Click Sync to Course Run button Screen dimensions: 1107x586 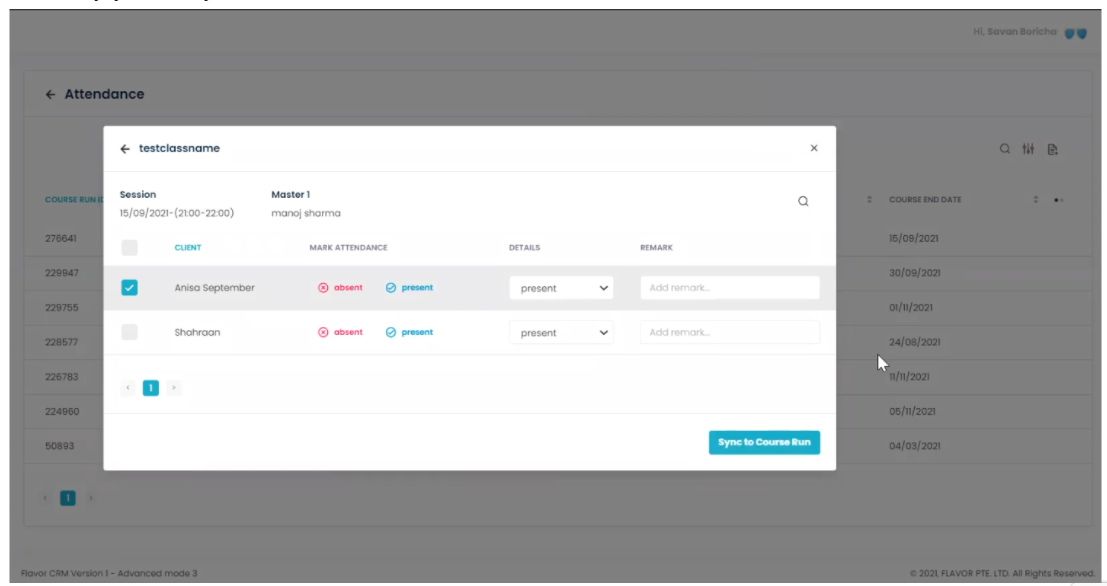point(765,443)
